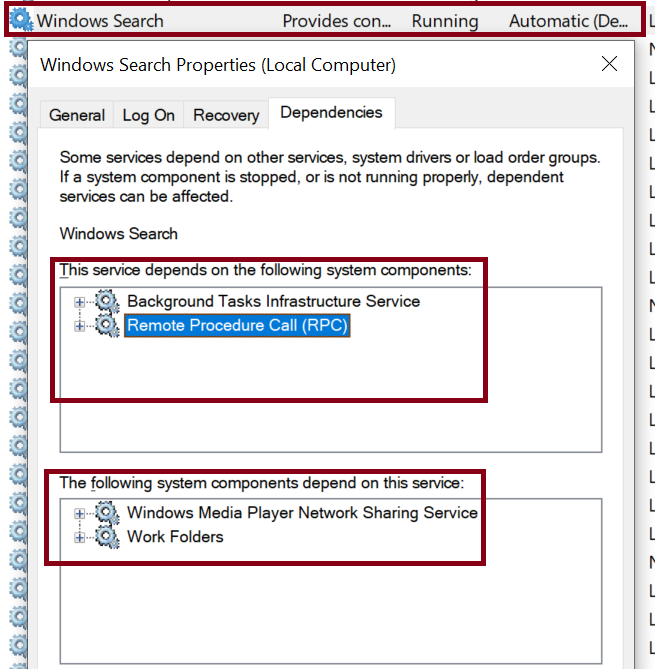Click gear icon next to Work Folders
The width and height of the screenshot is (655, 670).
107,537
